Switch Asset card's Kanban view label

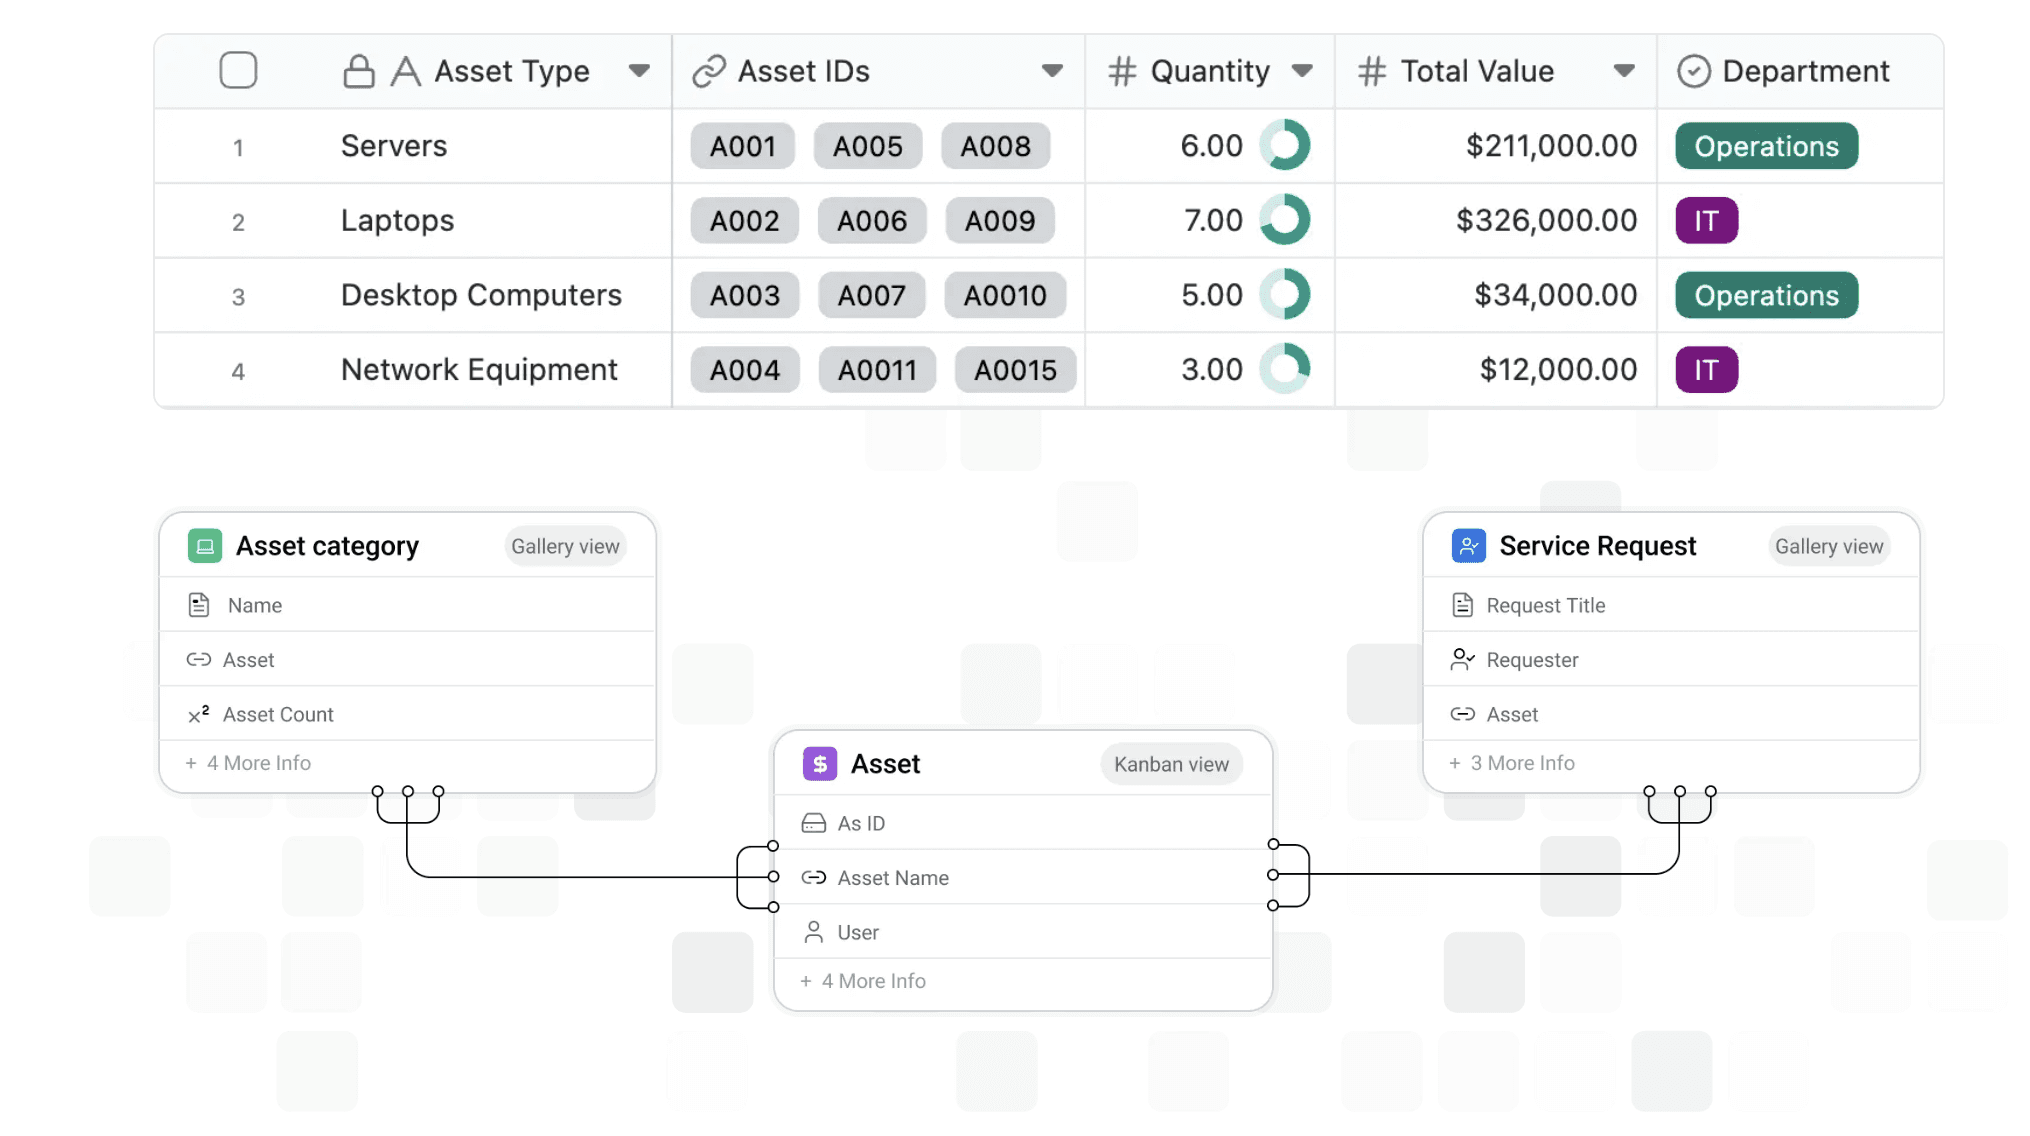click(1171, 764)
